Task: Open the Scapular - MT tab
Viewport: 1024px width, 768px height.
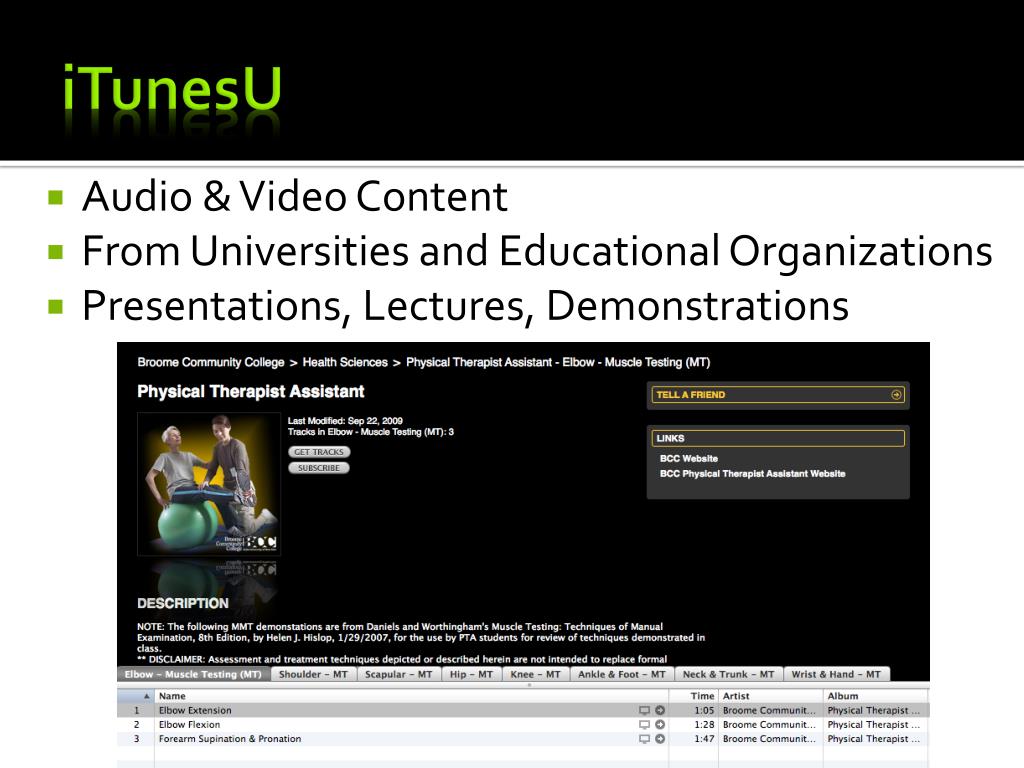Action: (x=398, y=674)
